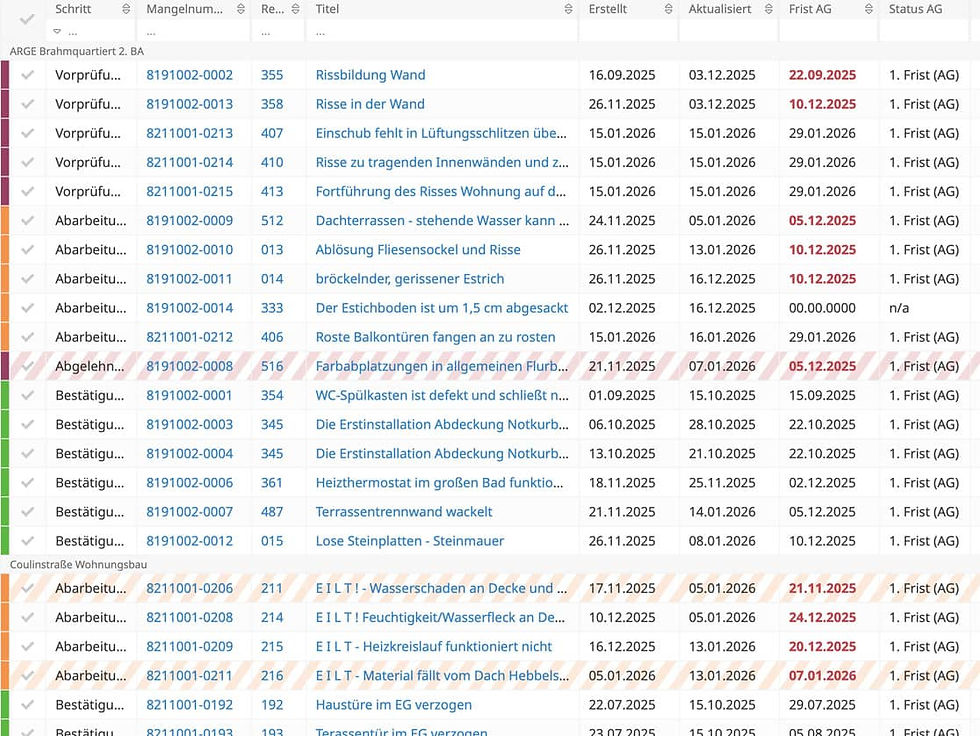Check the row for Terrassentrennwand wackelt
The height and width of the screenshot is (736, 980).
click(27, 512)
